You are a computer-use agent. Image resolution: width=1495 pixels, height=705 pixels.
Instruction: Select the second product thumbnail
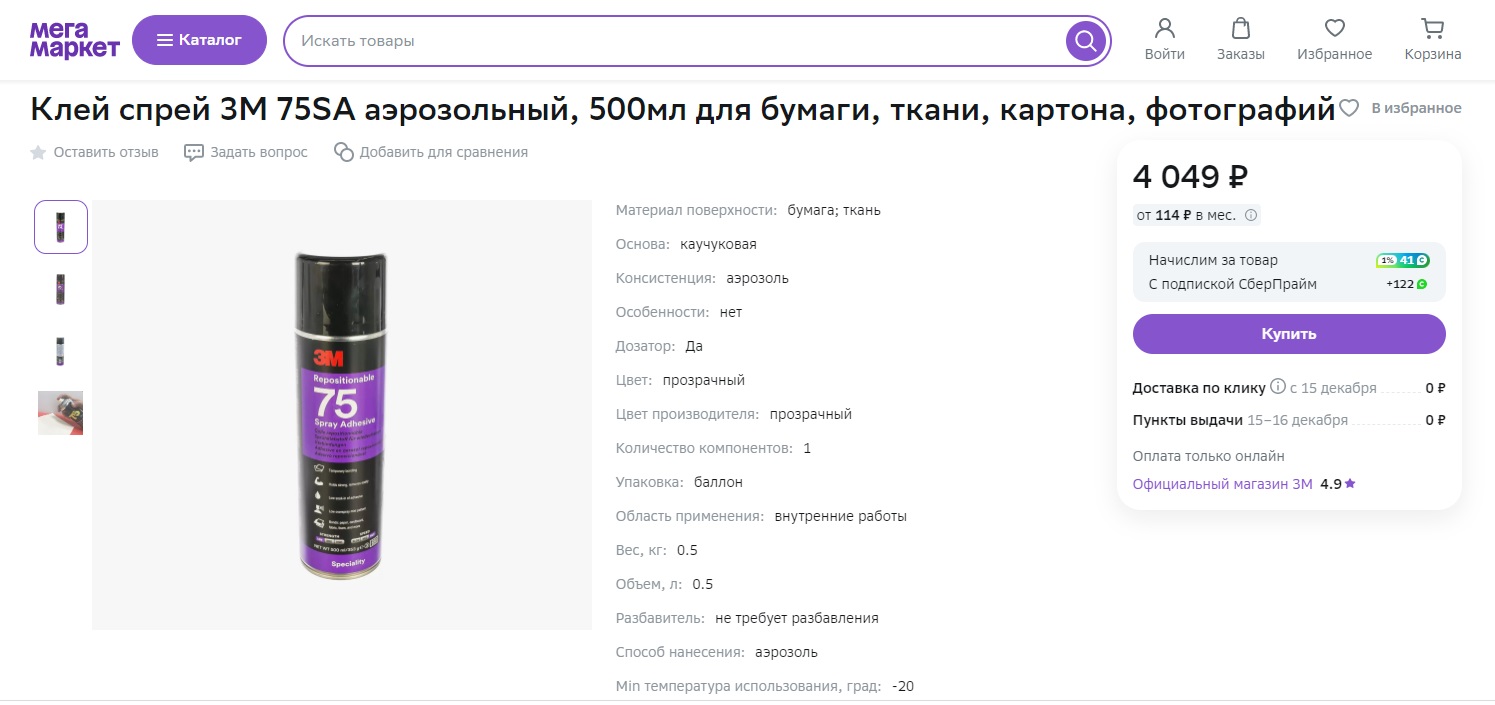(x=61, y=289)
